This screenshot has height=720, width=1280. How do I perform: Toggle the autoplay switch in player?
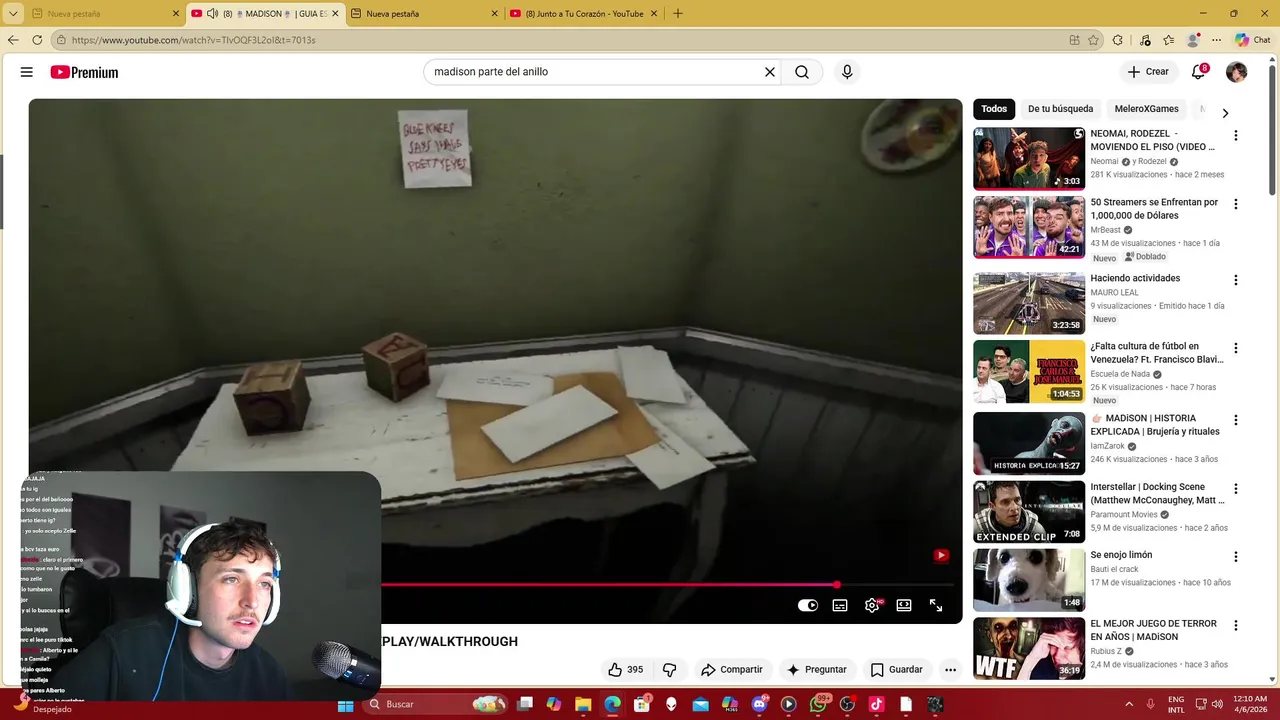[x=807, y=605]
